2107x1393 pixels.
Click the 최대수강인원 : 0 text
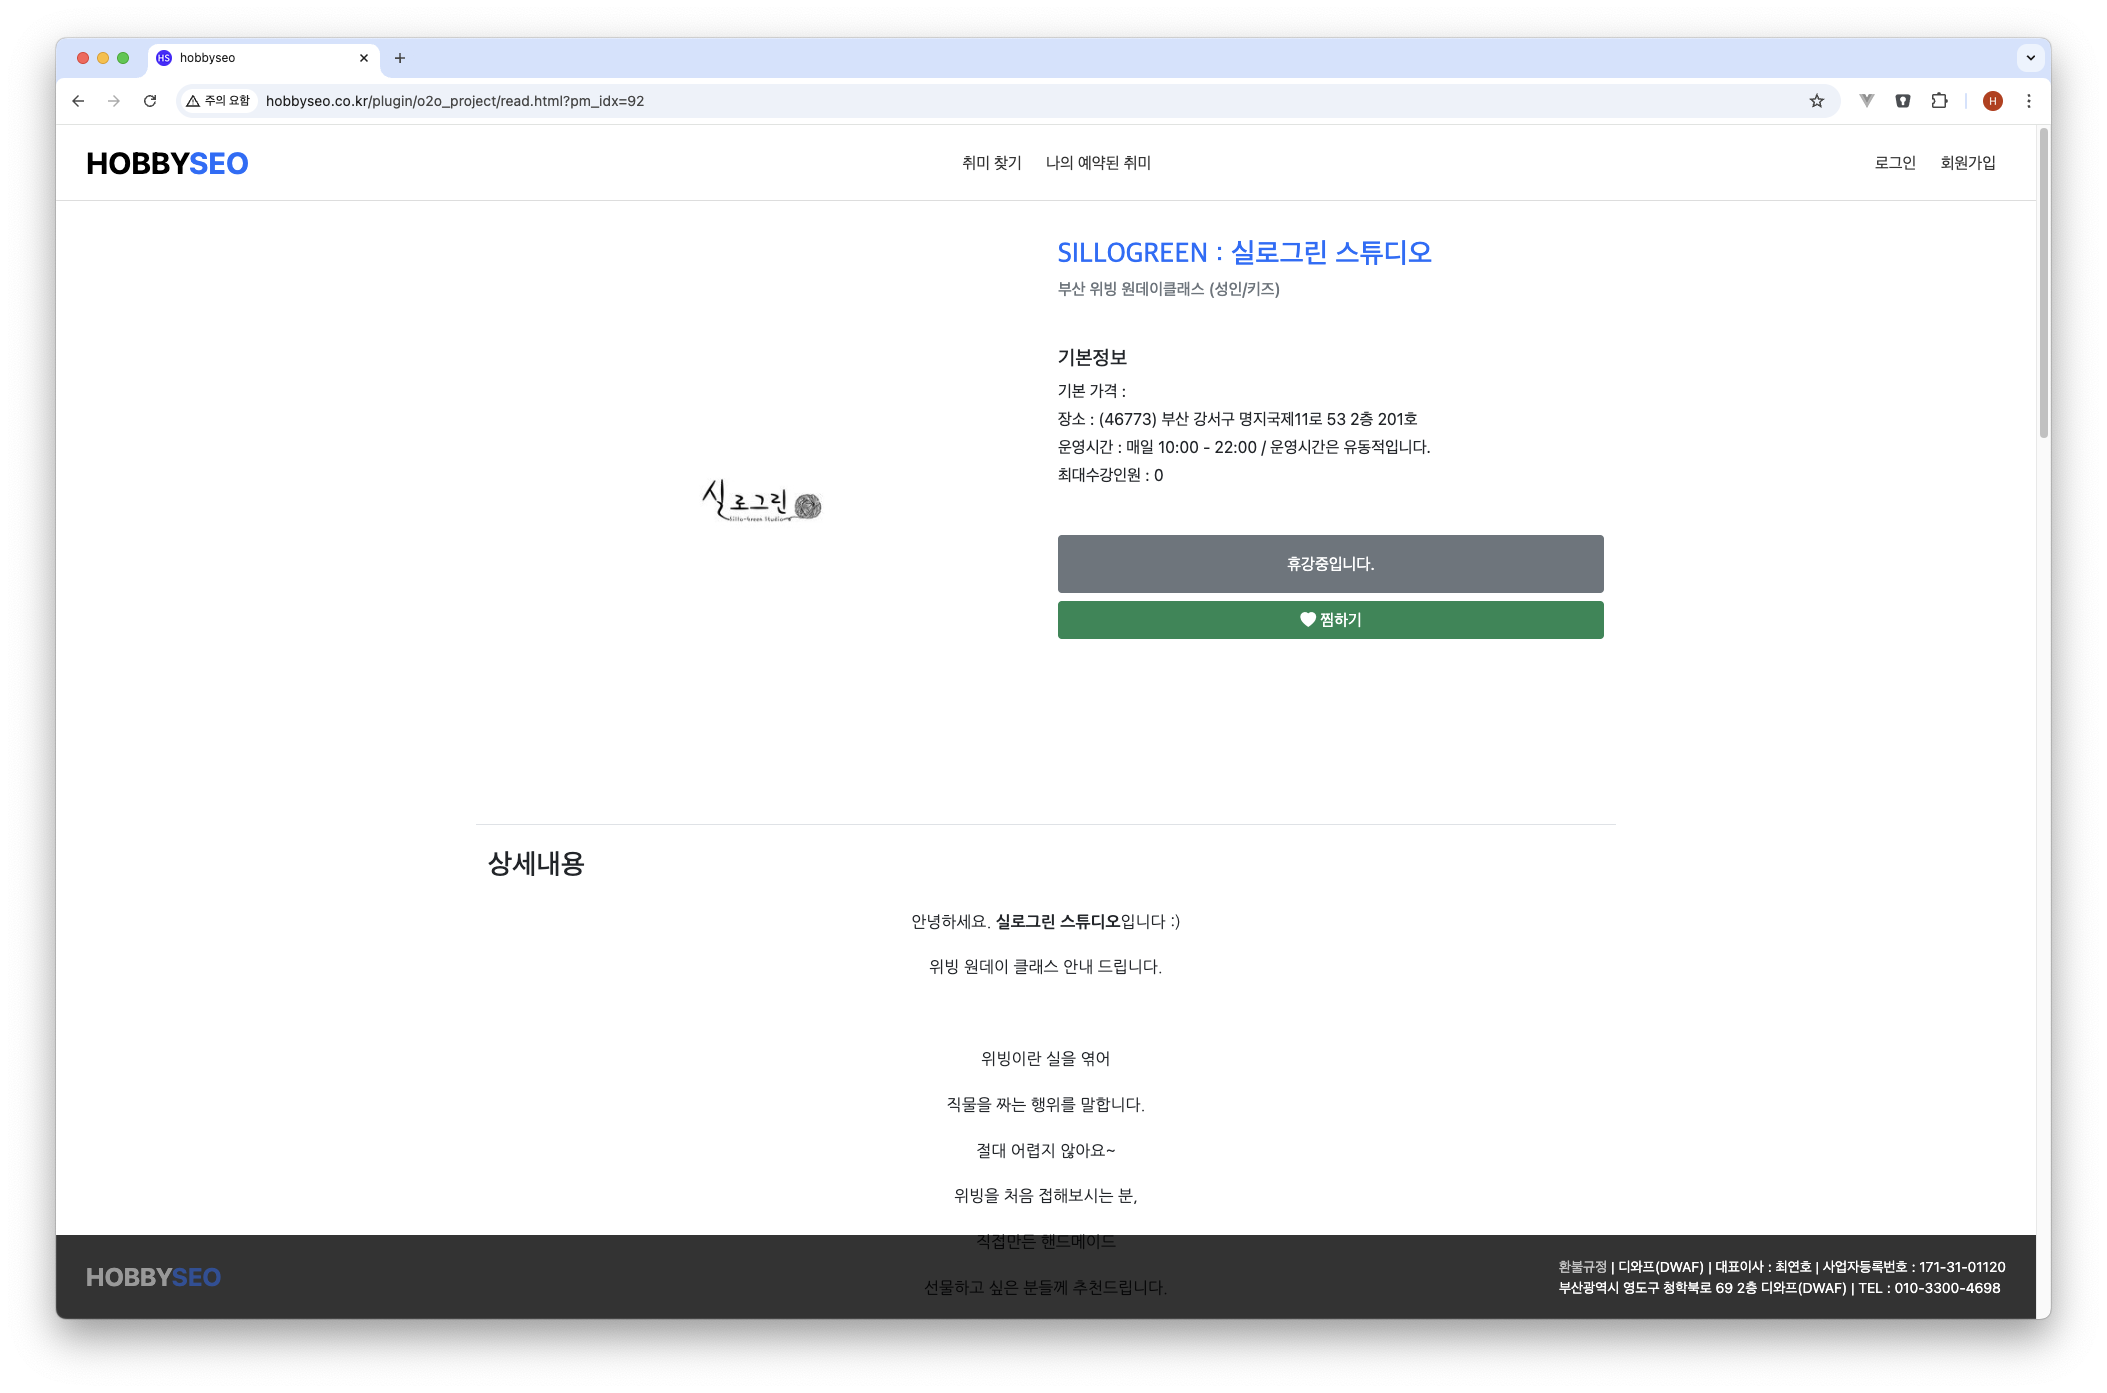pyautogui.click(x=1110, y=475)
